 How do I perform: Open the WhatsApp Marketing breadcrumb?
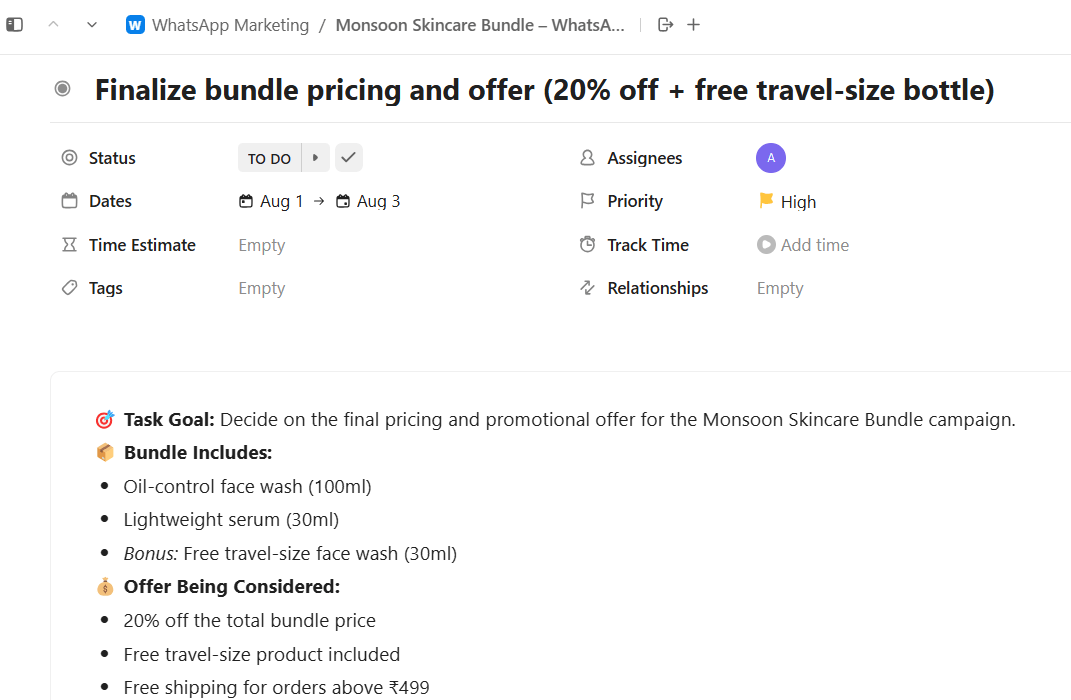pyautogui.click(x=230, y=25)
